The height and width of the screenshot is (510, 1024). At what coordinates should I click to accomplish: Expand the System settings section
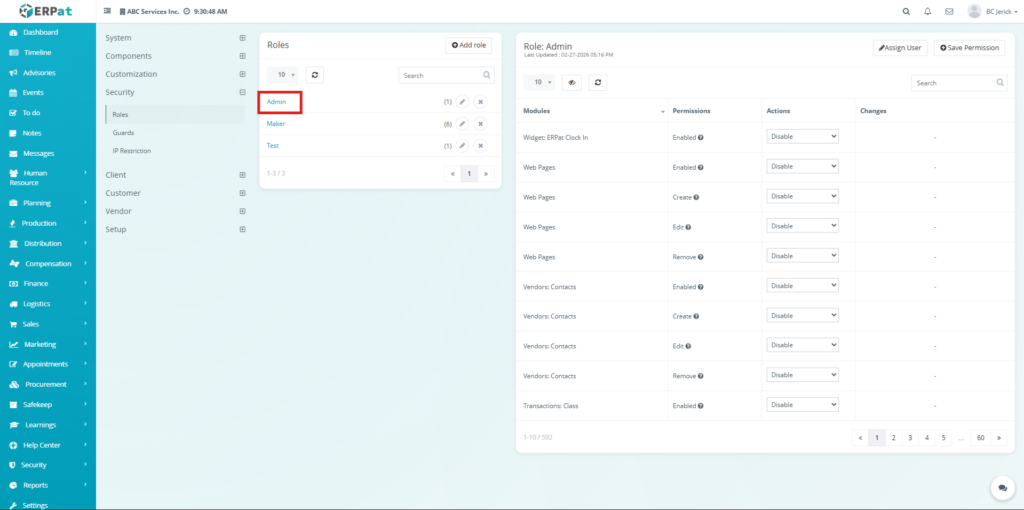(x=242, y=38)
